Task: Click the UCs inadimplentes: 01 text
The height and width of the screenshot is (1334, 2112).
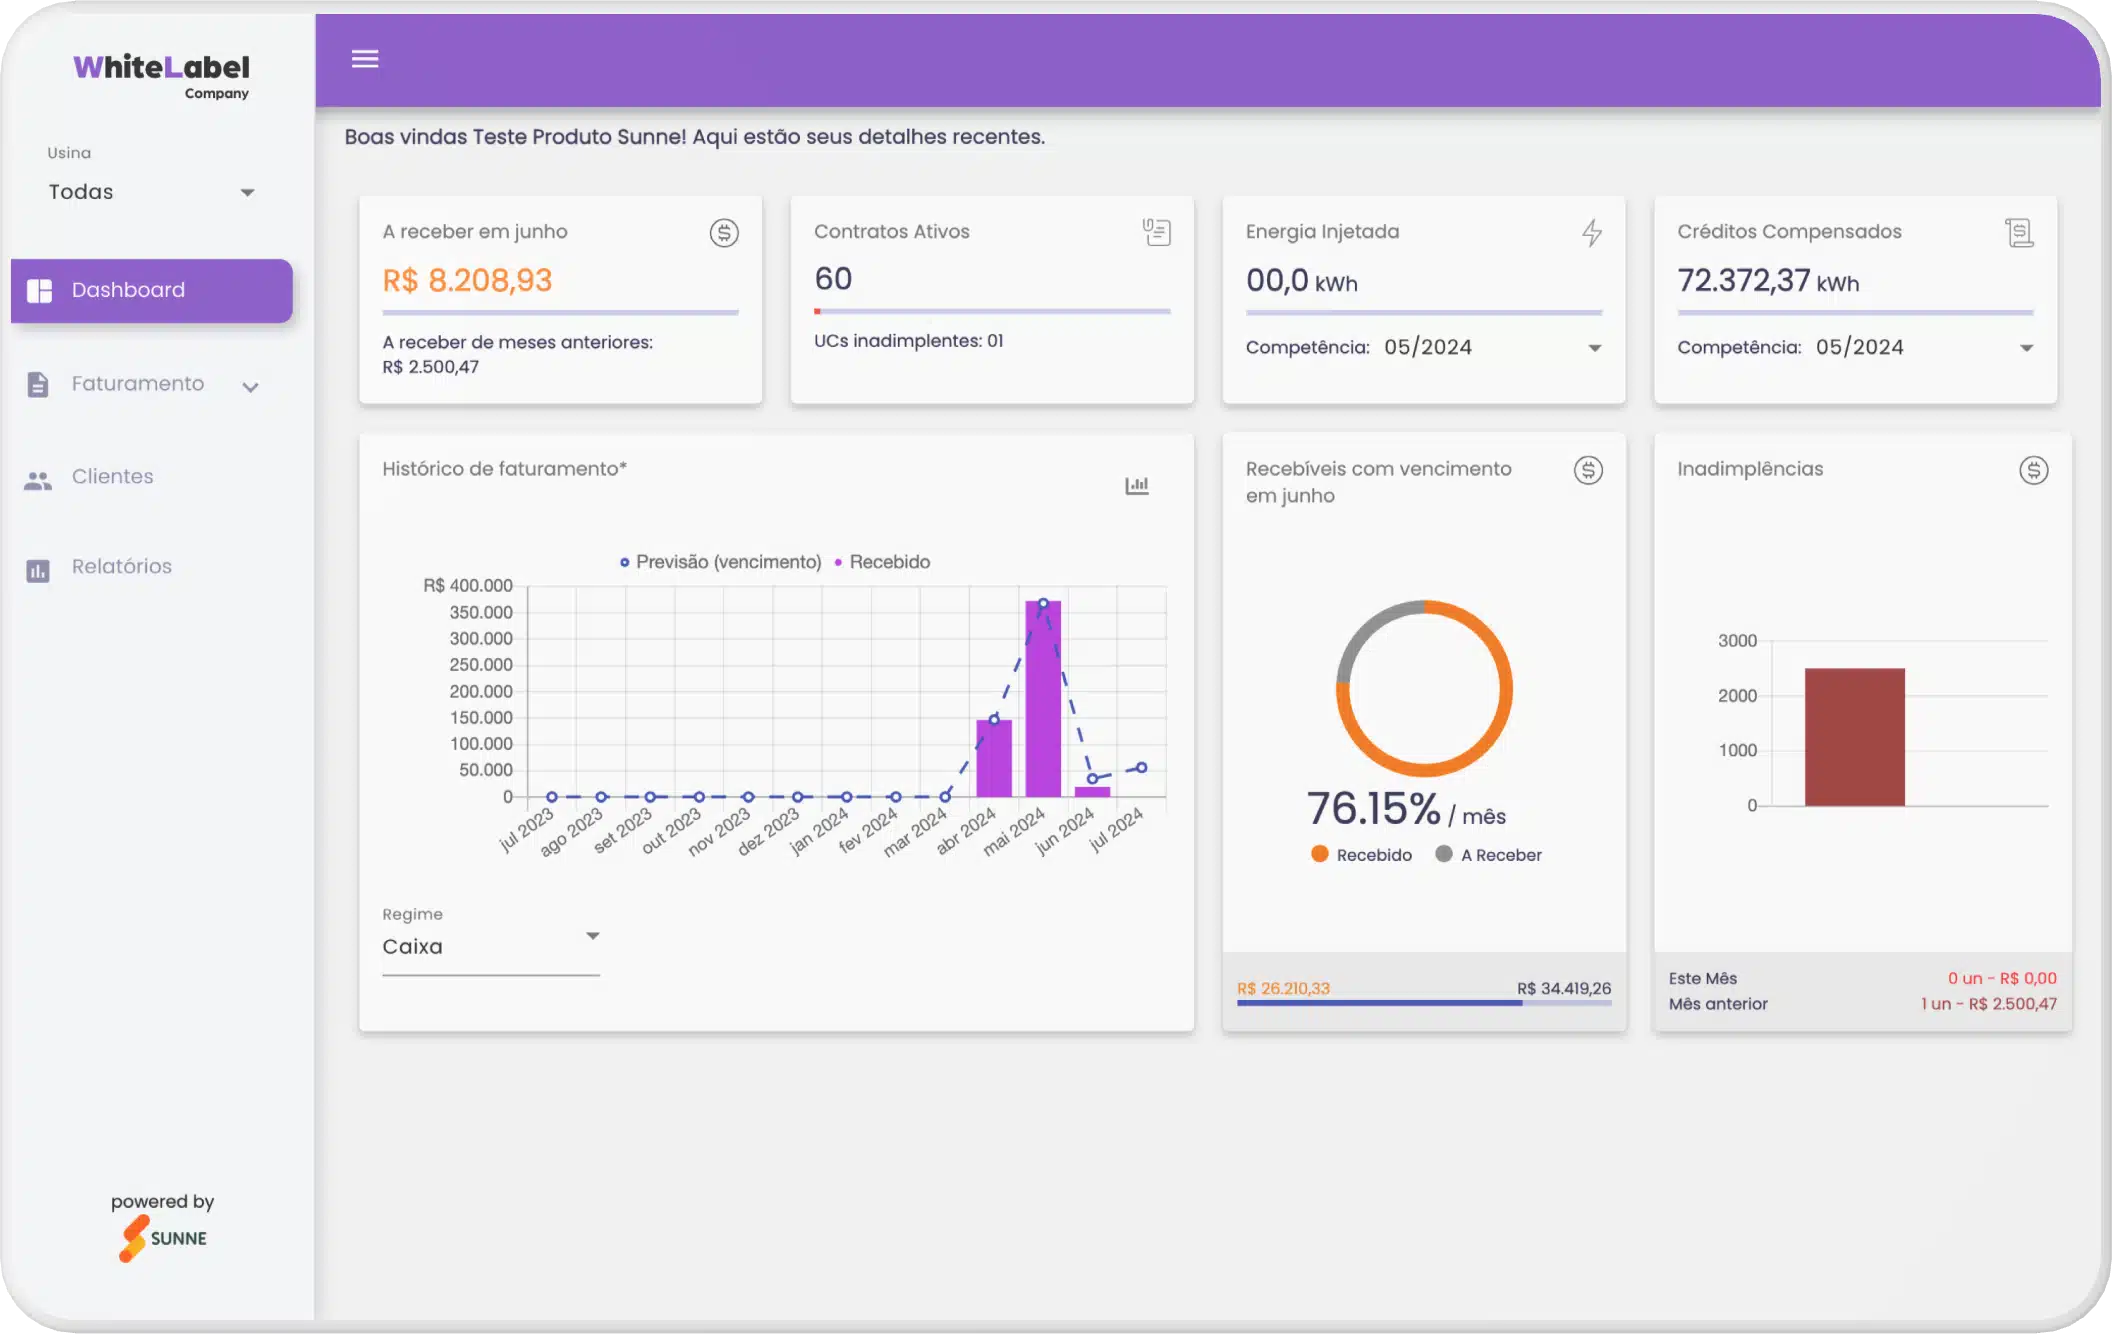Action: 909,341
